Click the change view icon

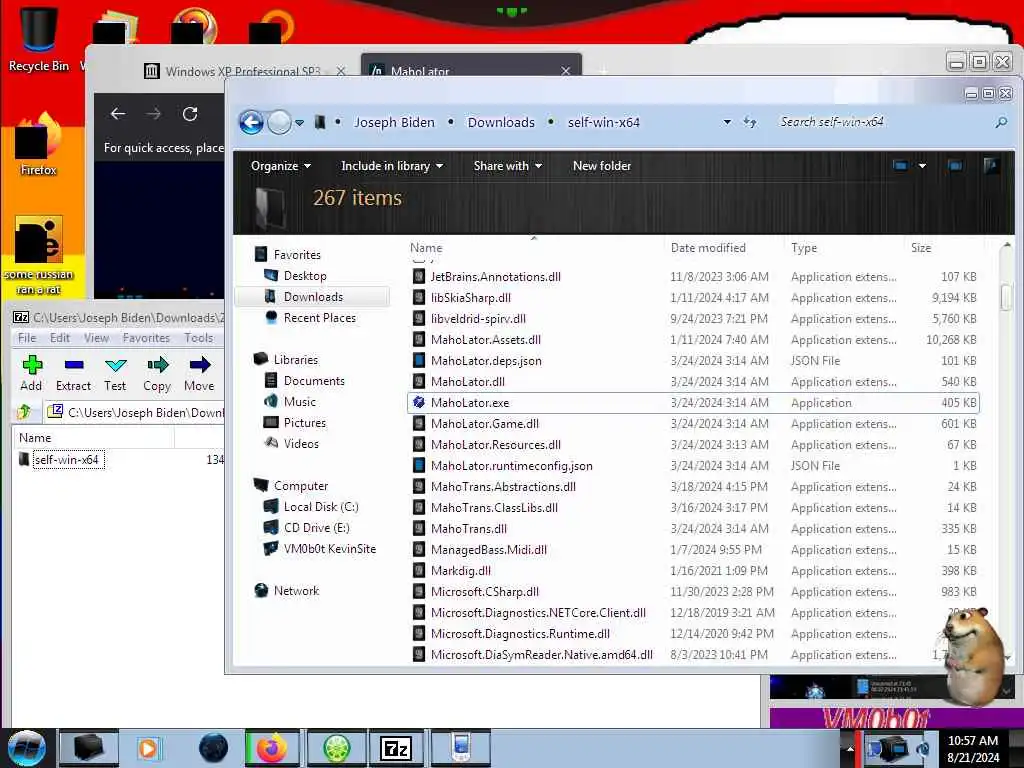[901, 166]
